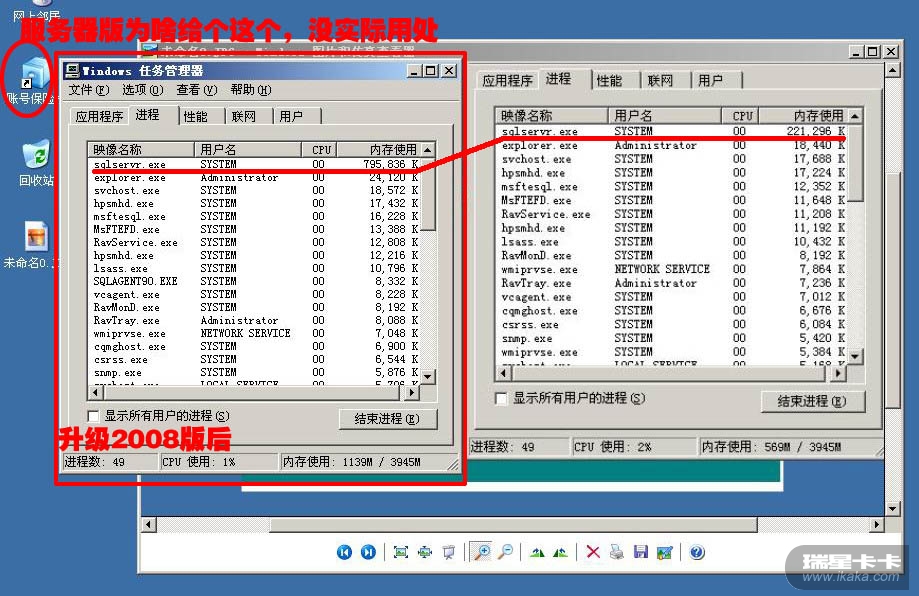Click process list scroll-down arrow, left Task Manager
This screenshot has width=919, height=596.
click(x=428, y=377)
